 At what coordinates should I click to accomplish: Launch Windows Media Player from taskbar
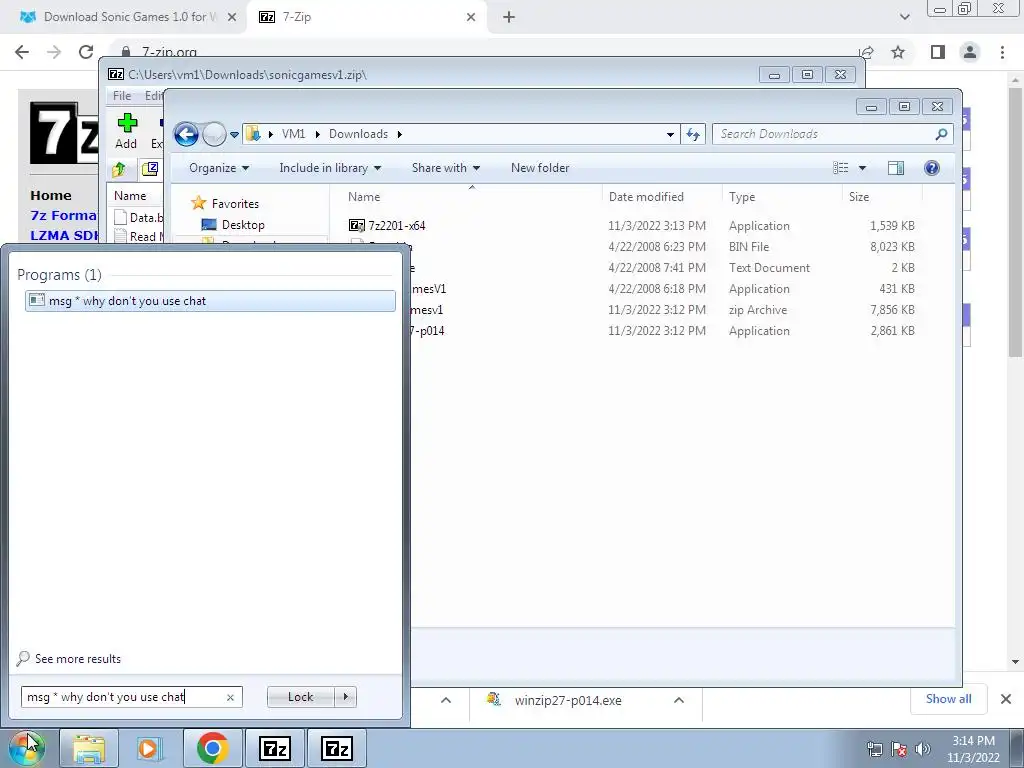coord(148,748)
